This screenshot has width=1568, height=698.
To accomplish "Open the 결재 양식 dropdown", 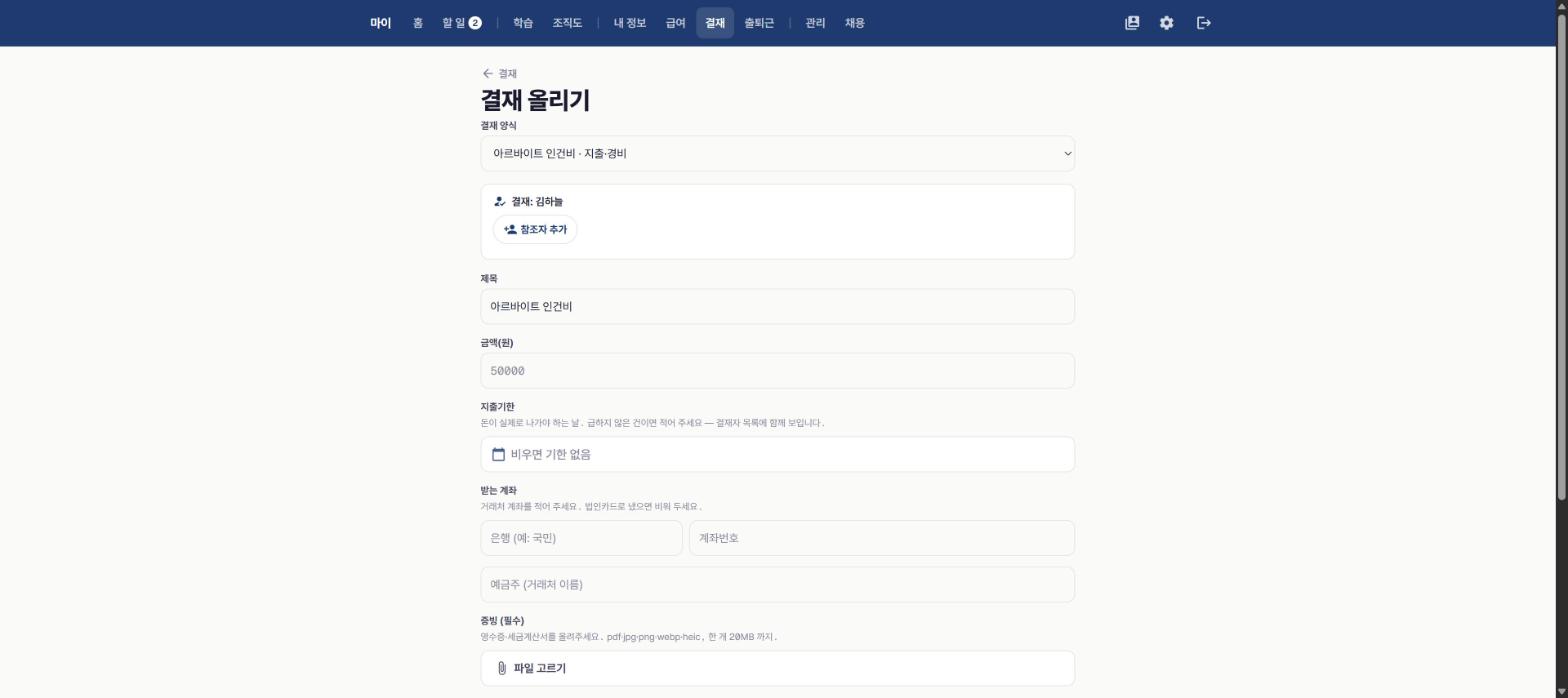I will click(777, 154).
